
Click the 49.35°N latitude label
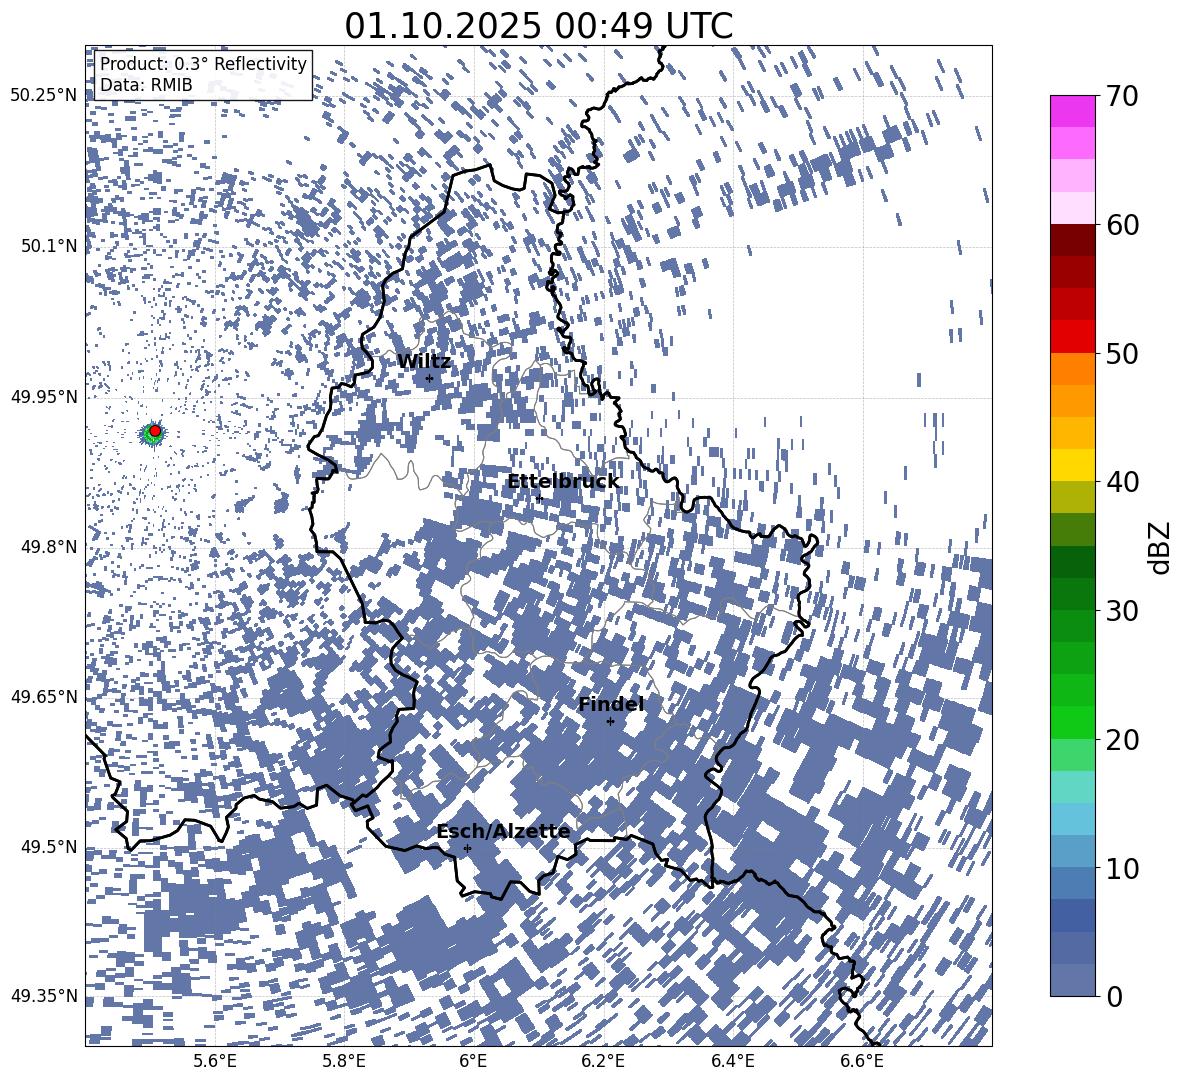(44, 996)
